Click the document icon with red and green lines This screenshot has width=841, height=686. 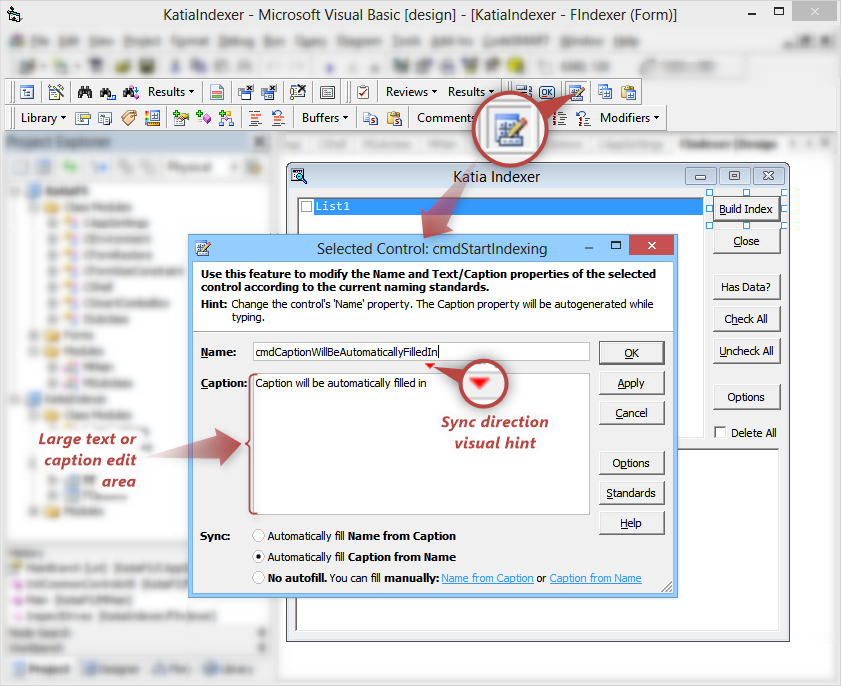click(x=217, y=92)
